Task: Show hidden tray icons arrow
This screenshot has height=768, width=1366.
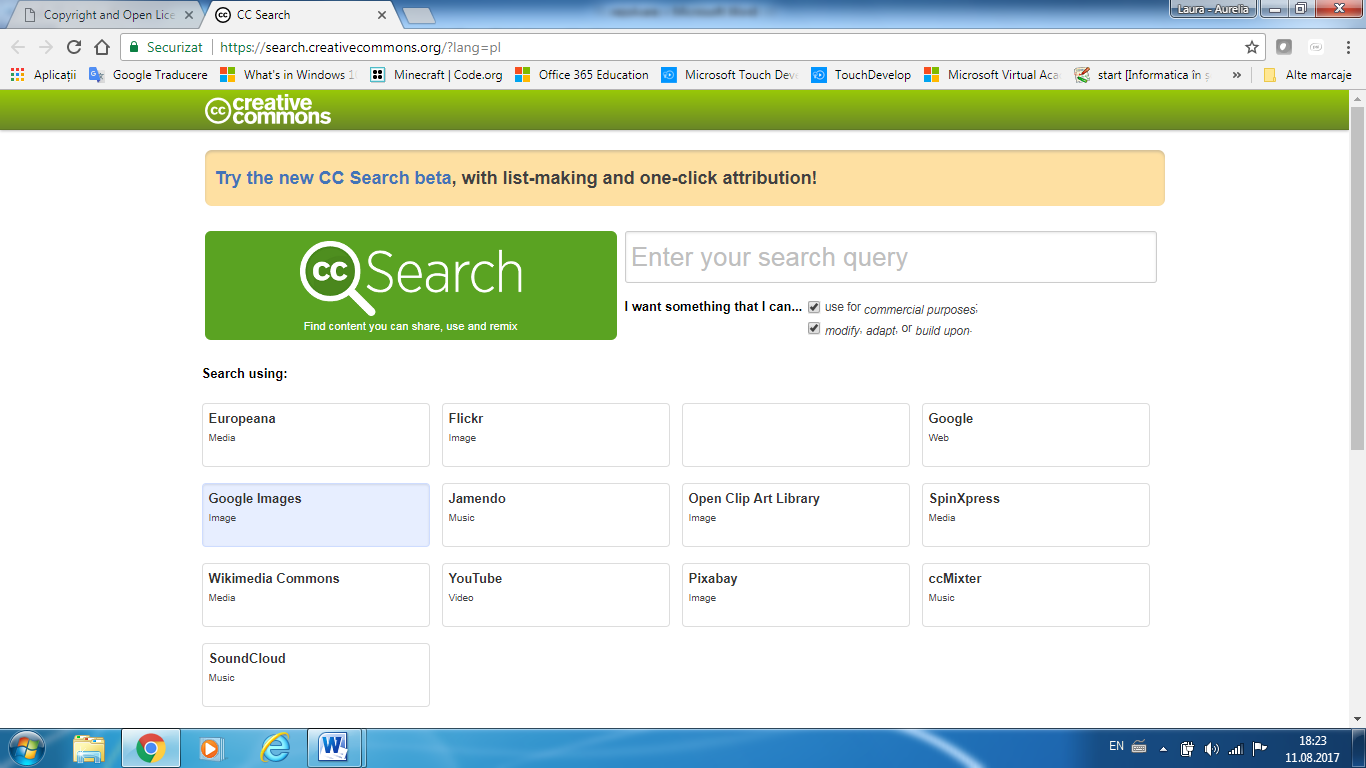Action: point(1163,748)
